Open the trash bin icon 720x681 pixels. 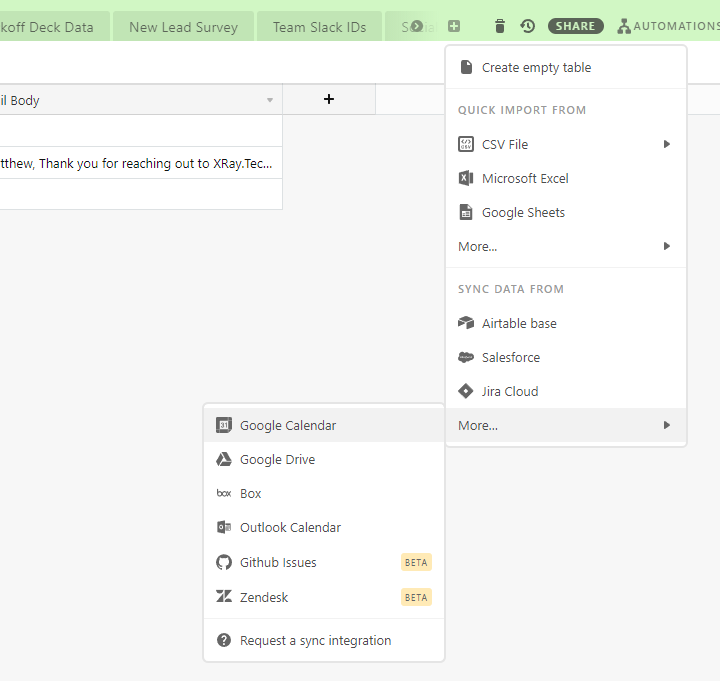(x=500, y=26)
